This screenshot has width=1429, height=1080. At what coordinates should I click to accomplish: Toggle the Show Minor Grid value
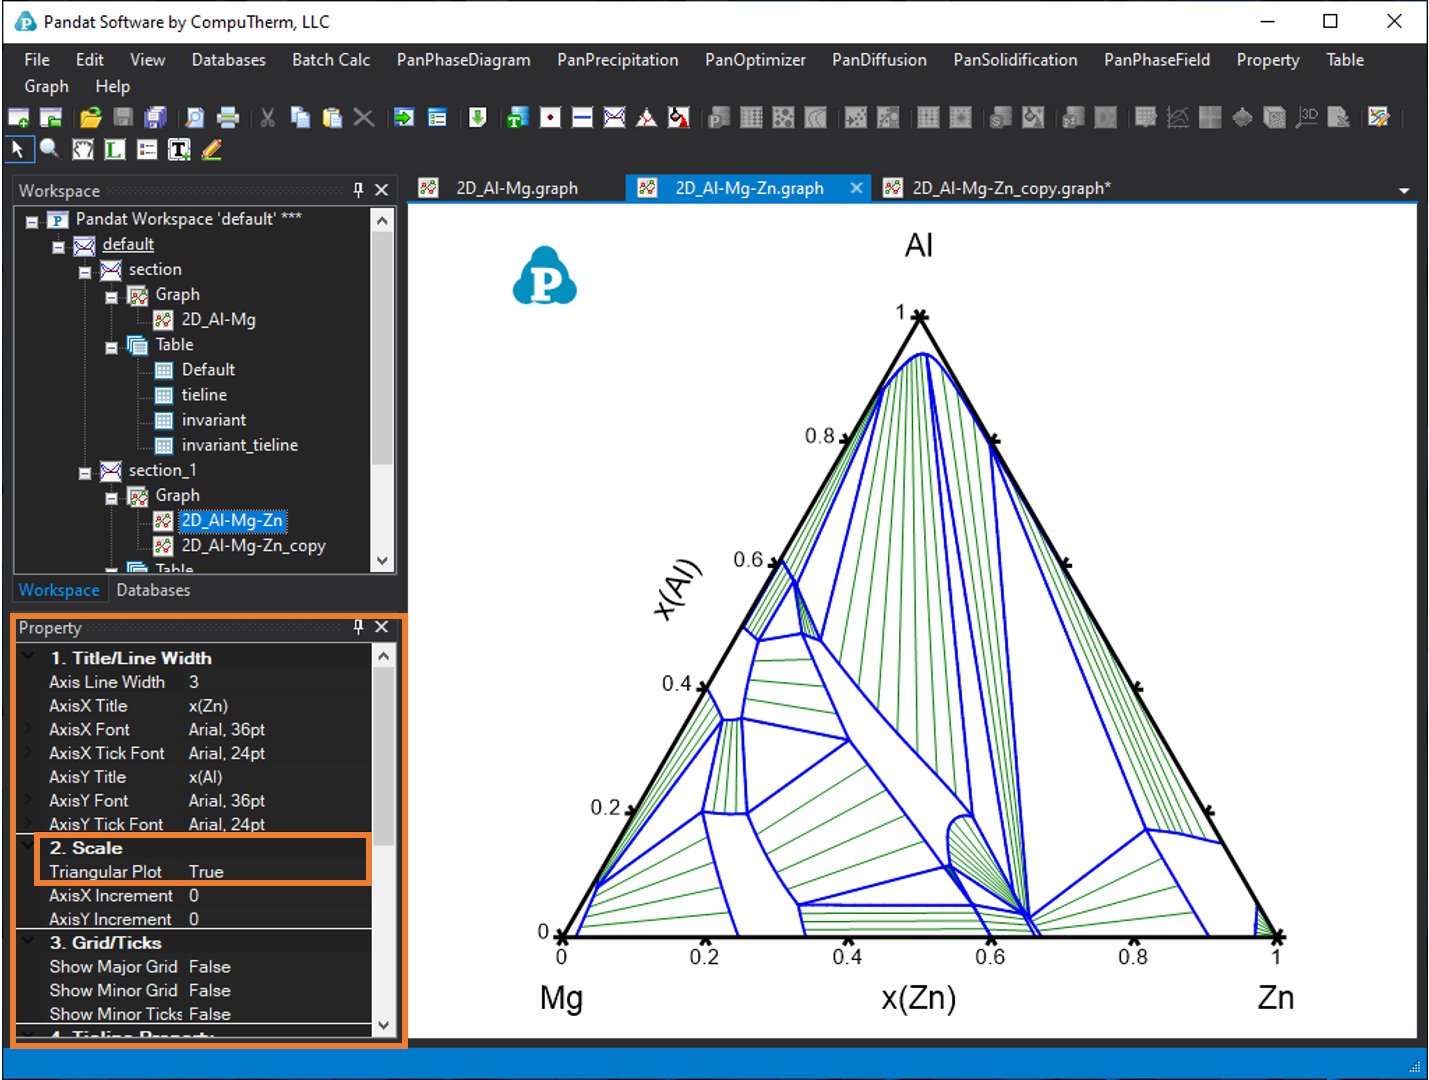point(209,991)
